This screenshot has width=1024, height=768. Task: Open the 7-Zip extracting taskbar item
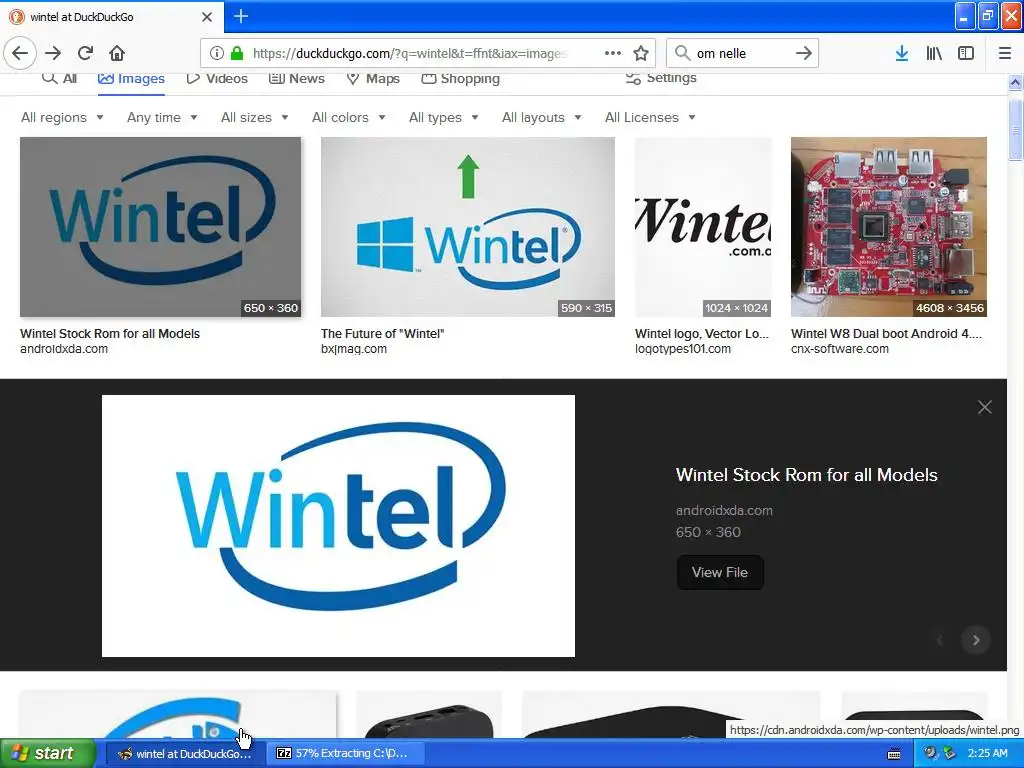click(x=346, y=753)
